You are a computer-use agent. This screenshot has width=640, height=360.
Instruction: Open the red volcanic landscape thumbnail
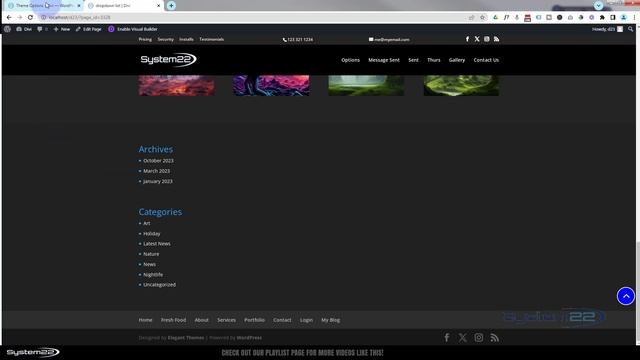176,85
